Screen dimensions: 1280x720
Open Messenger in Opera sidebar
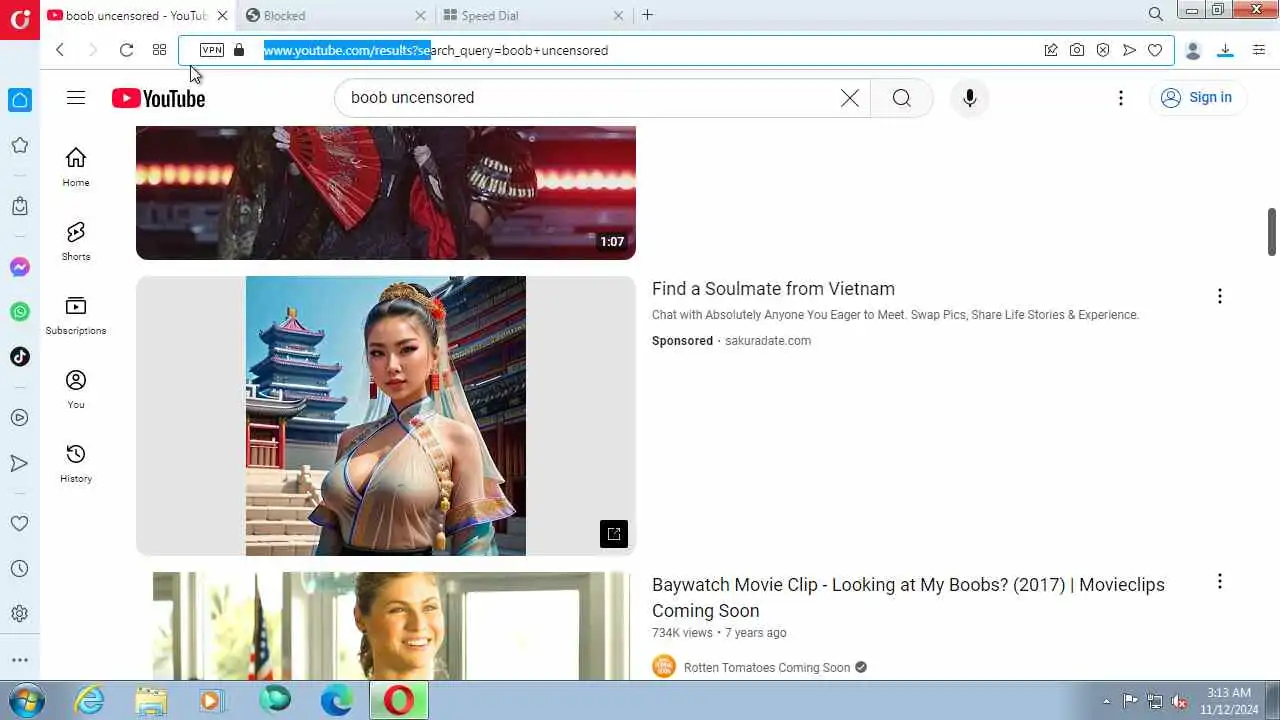20,267
